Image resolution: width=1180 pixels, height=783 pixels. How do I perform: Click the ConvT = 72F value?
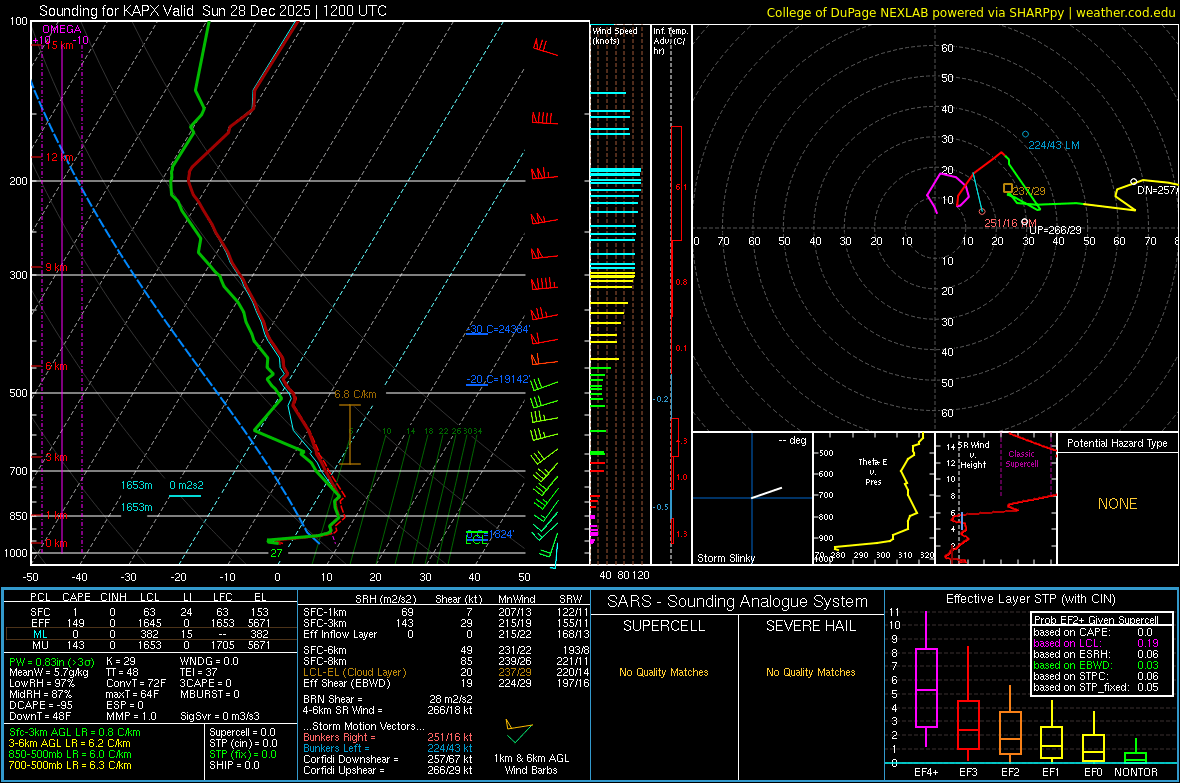pos(136,684)
